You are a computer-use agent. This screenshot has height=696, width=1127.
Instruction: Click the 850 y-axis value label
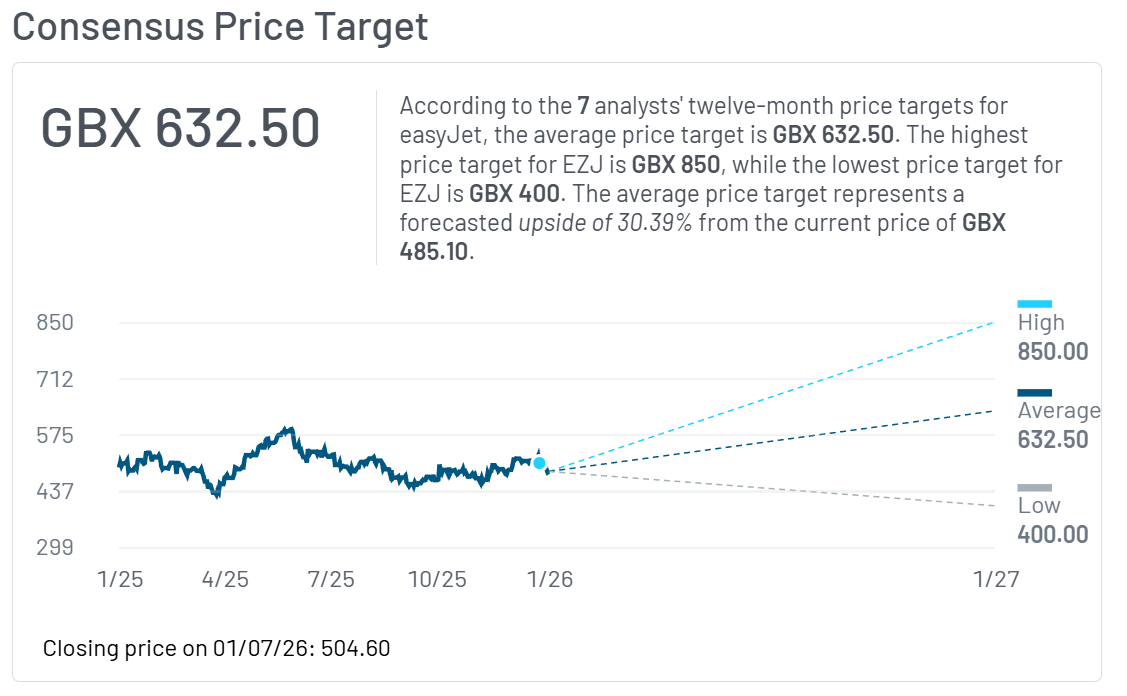click(56, 323)
